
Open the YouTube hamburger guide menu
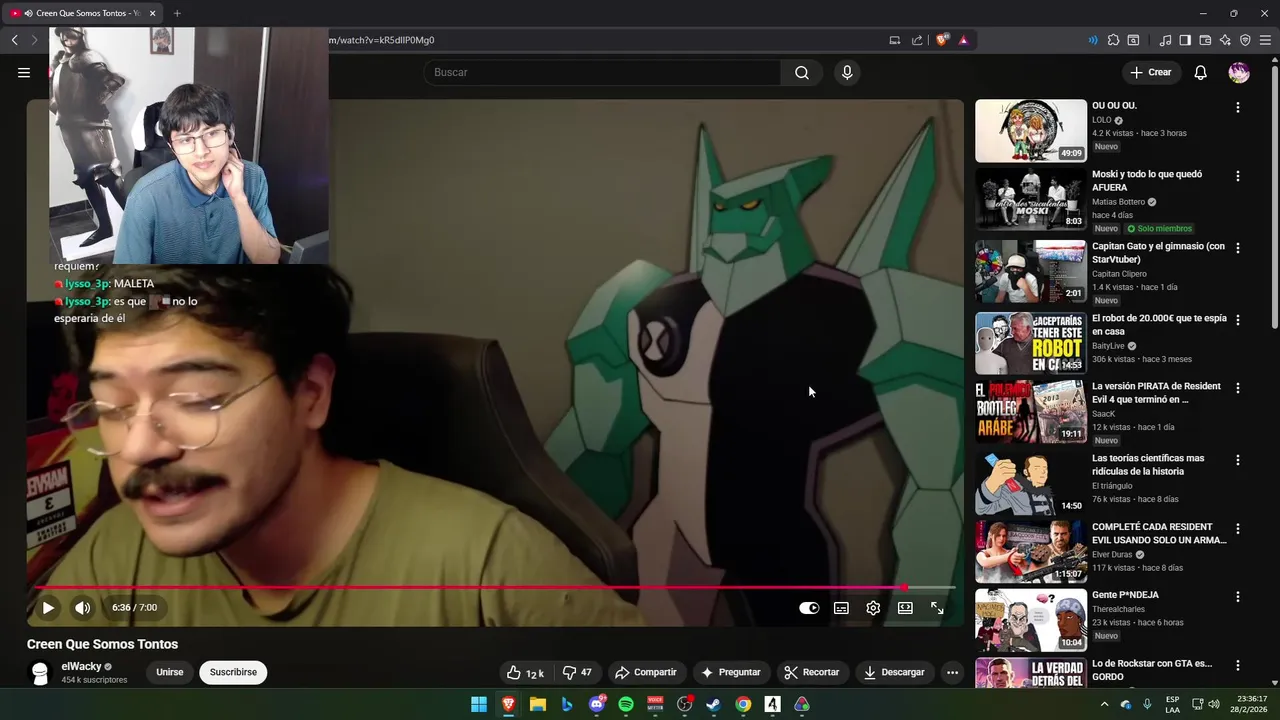pyautogui.click(x=24, y=72)
